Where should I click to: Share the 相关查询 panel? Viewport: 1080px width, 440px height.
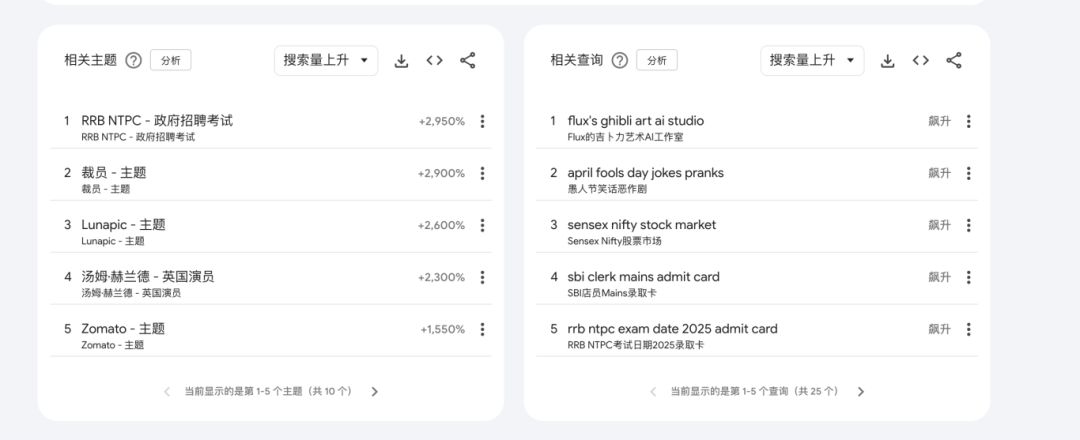(x=953, y=61)
